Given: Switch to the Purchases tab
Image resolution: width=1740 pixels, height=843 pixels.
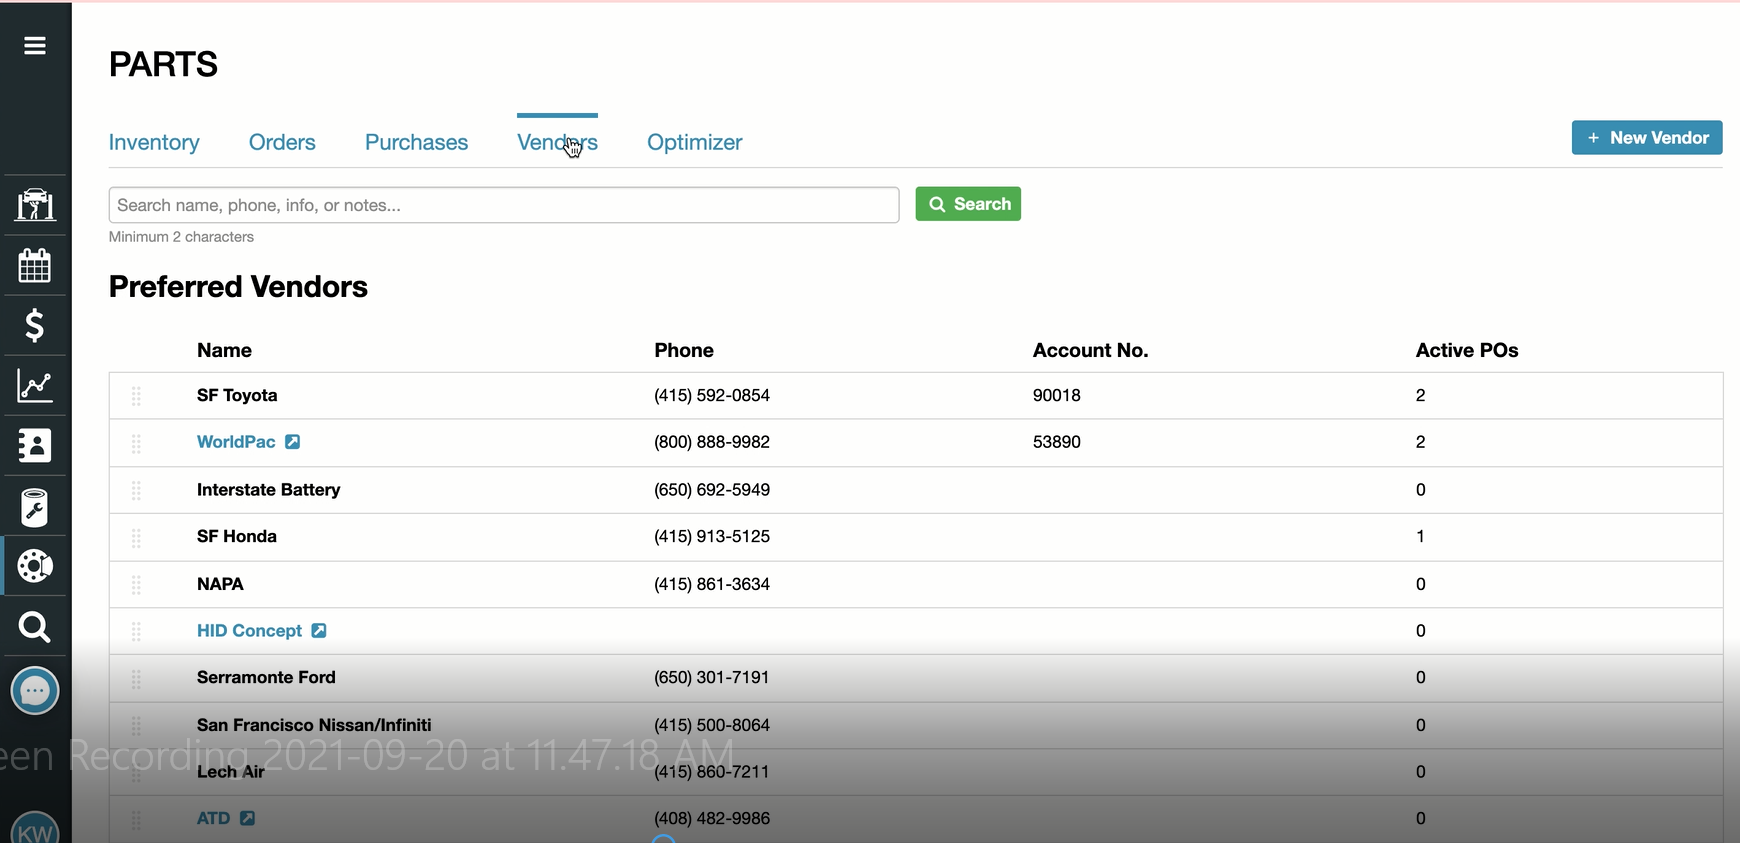Looking at the screenshot, I should click(x=416, y=143).
